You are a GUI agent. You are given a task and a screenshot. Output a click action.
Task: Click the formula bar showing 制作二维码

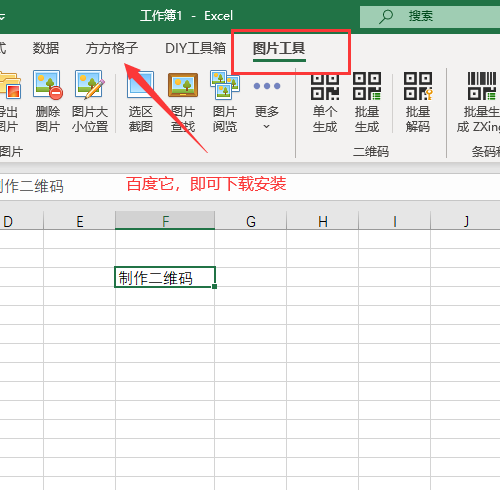click(250, 187)
